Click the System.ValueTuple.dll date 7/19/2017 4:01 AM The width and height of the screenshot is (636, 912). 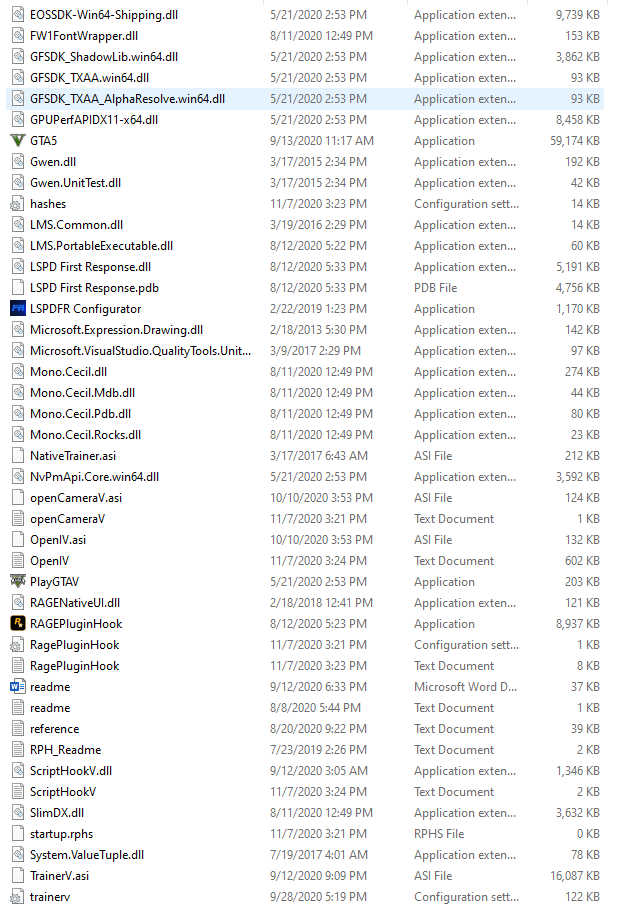[x=319, y=855]
